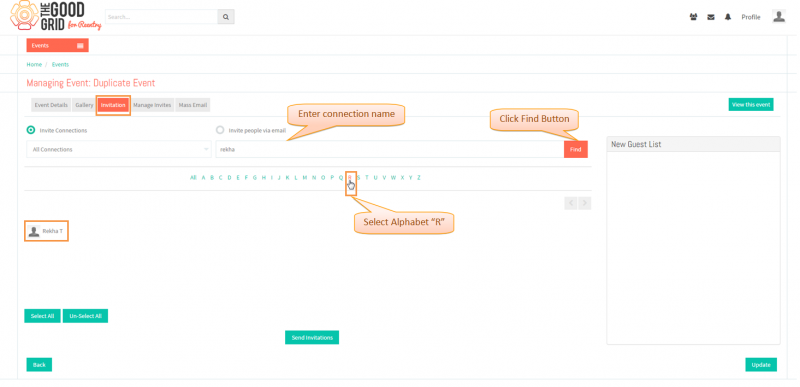The width and height of the screenshot is (800, 387).
Task: Click Send Invitations button
Action: [x=312, y=338]
